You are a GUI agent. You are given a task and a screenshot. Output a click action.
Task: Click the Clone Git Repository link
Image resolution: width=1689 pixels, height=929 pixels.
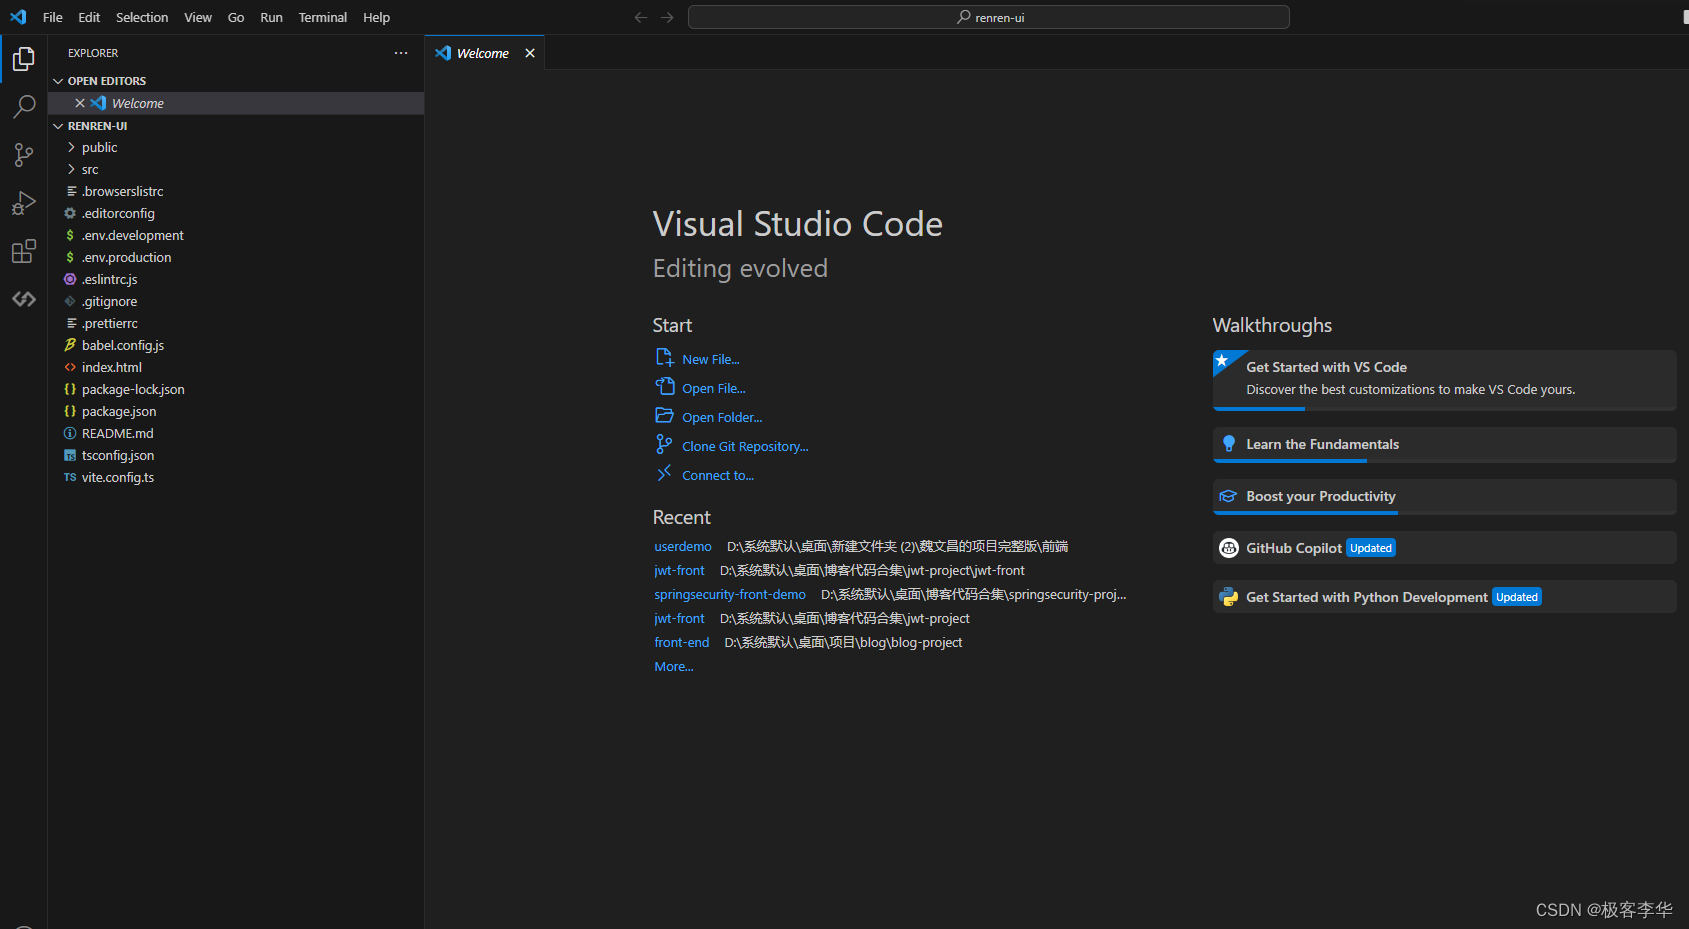744,447
